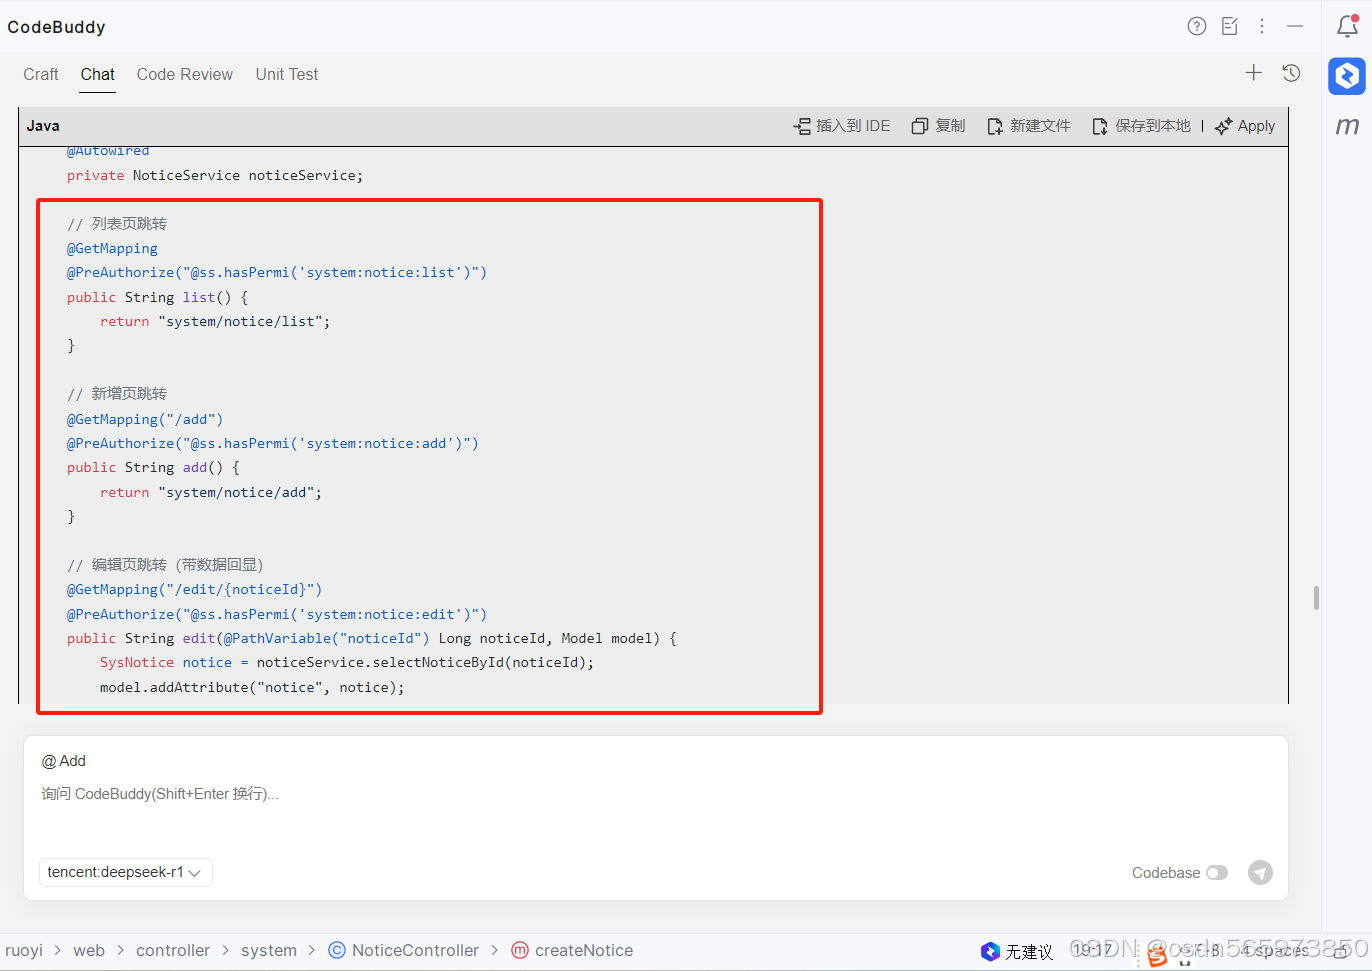Click the CodeBuddy panel title
Viewport: 1372px width, 971px height.
click(x=56, y=27)
